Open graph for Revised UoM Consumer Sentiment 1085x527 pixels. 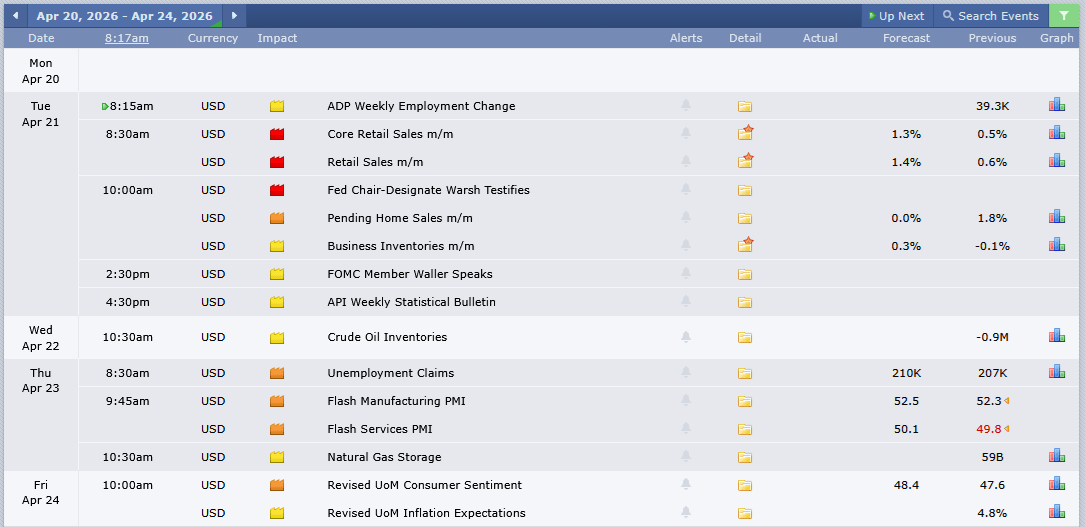1057,483
